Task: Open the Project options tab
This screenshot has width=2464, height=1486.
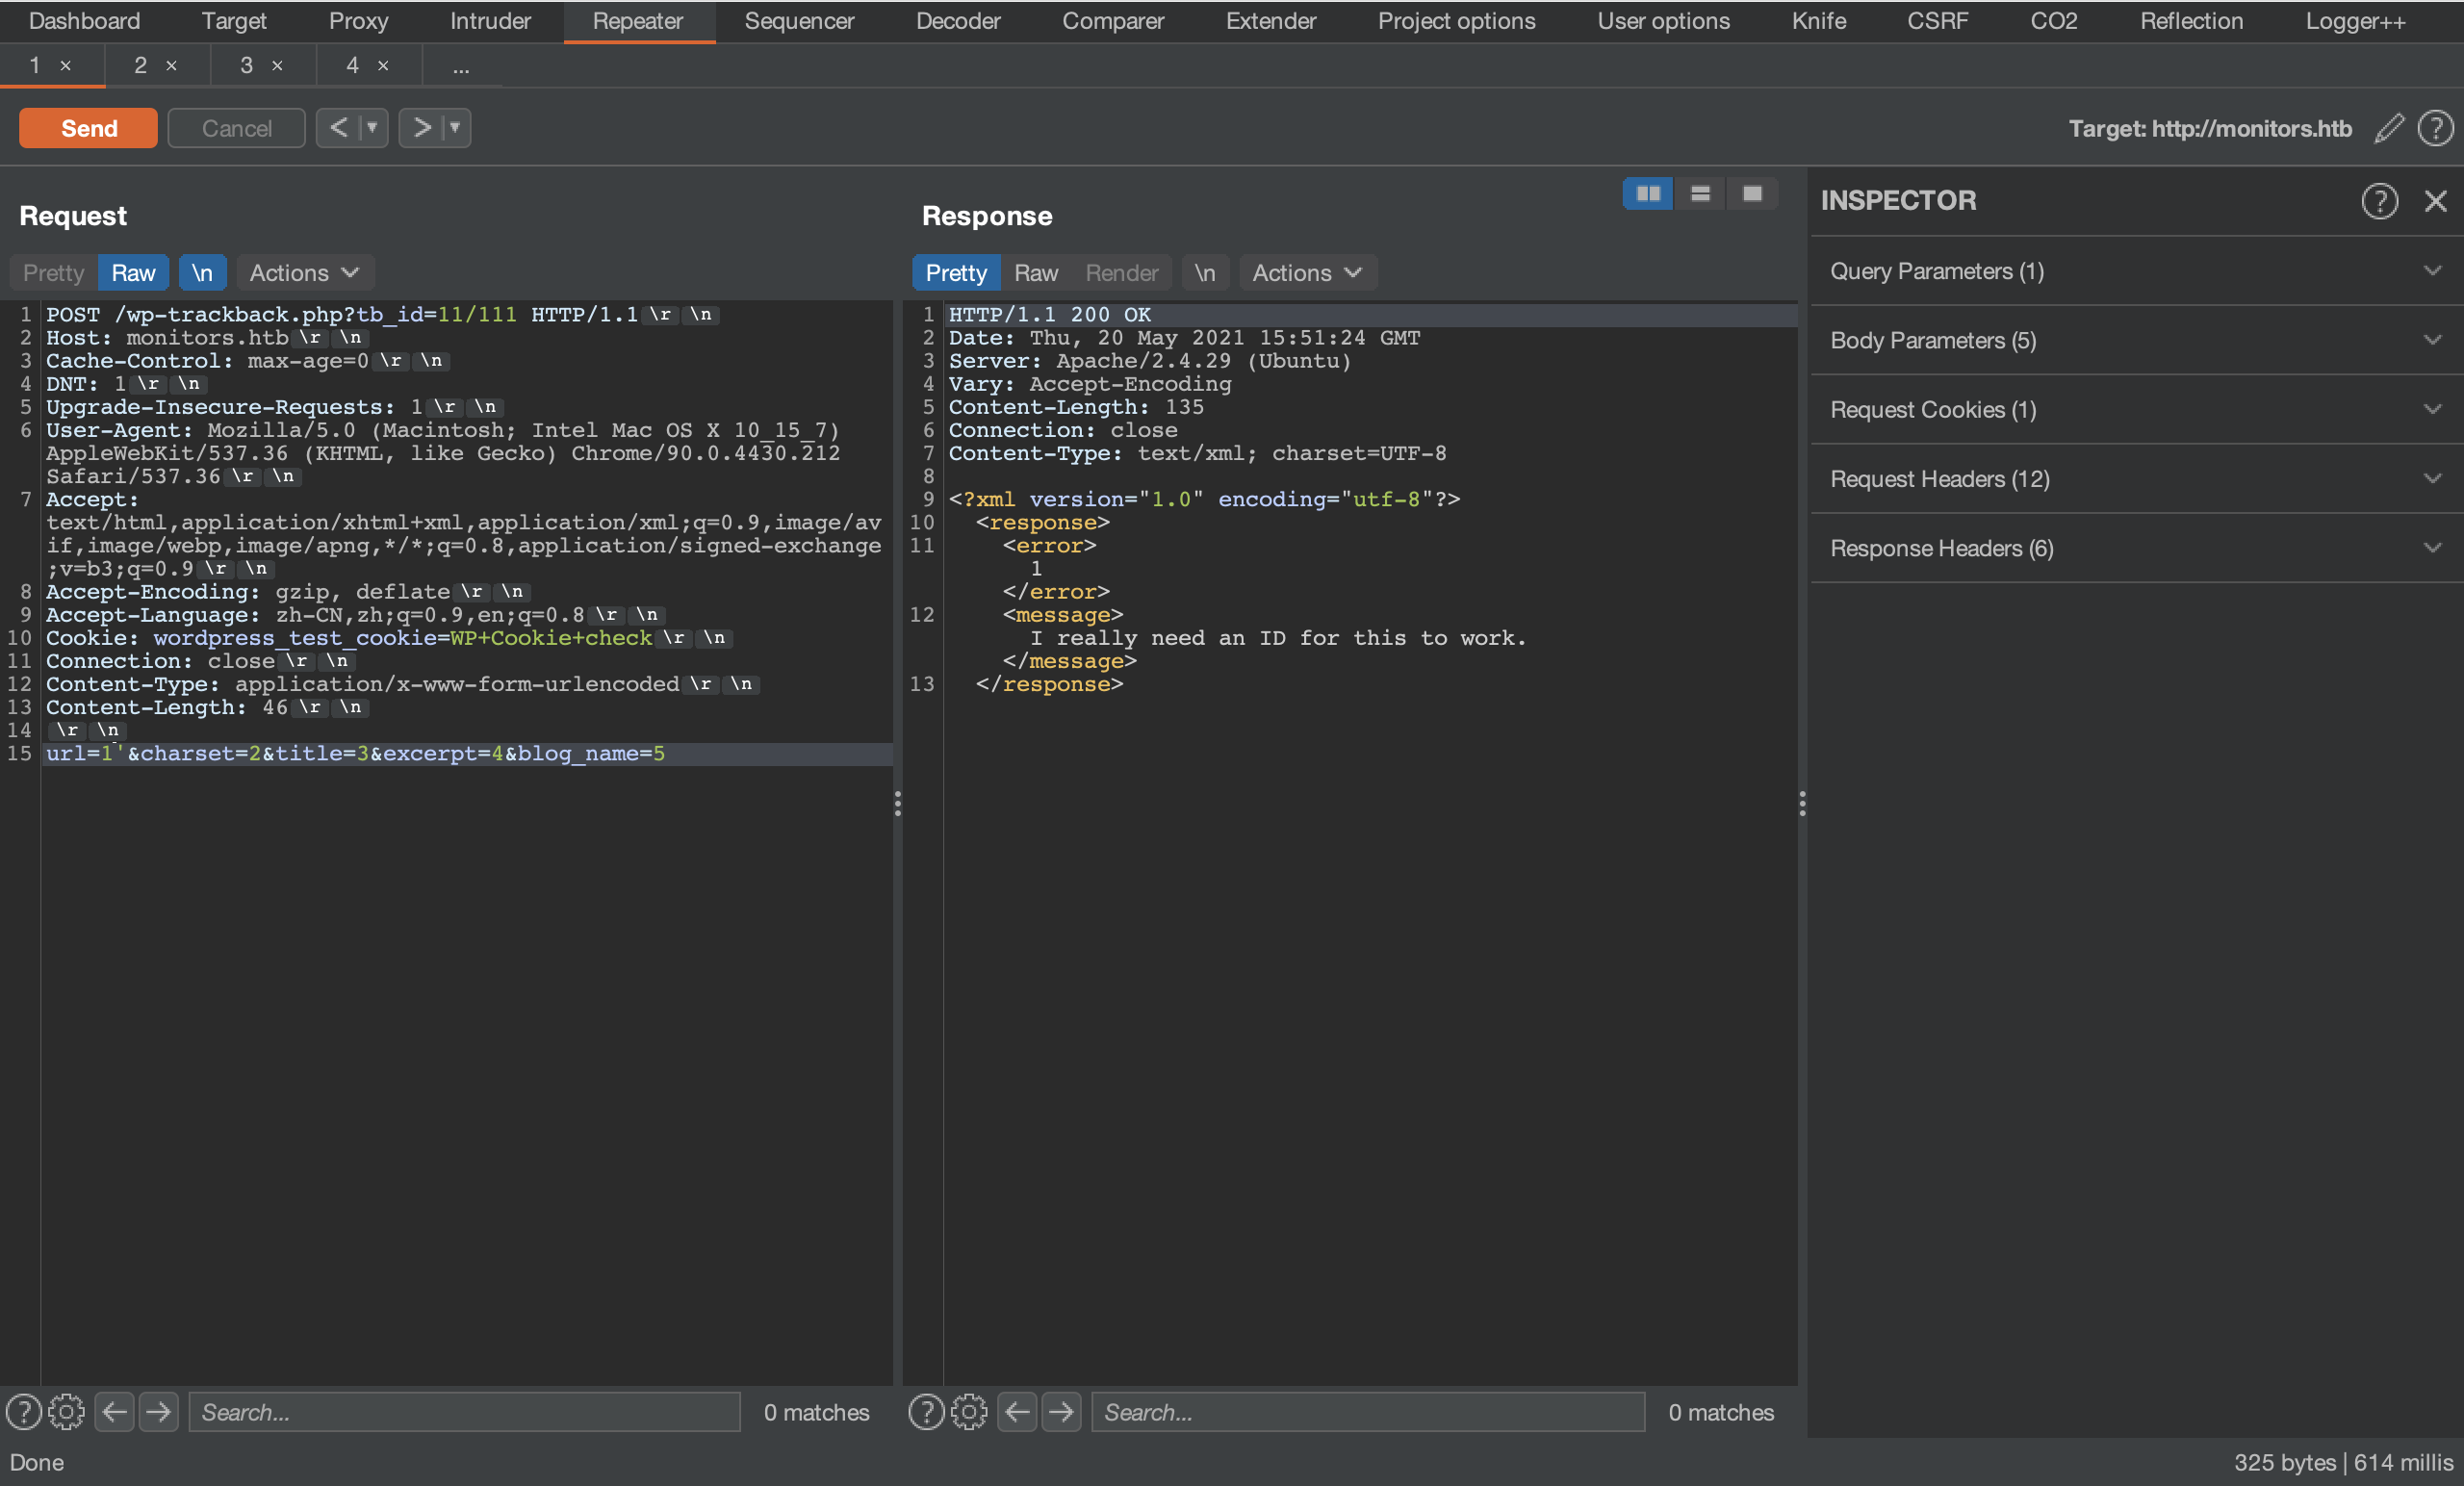Action: [1456, 21]
